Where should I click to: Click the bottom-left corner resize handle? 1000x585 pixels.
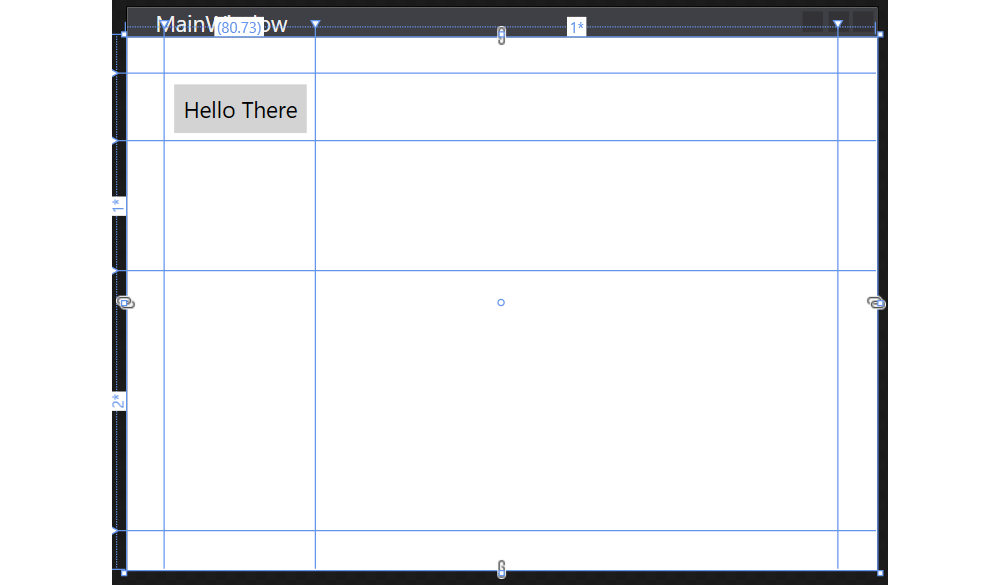pyautogui.click(x=124, y=573)
